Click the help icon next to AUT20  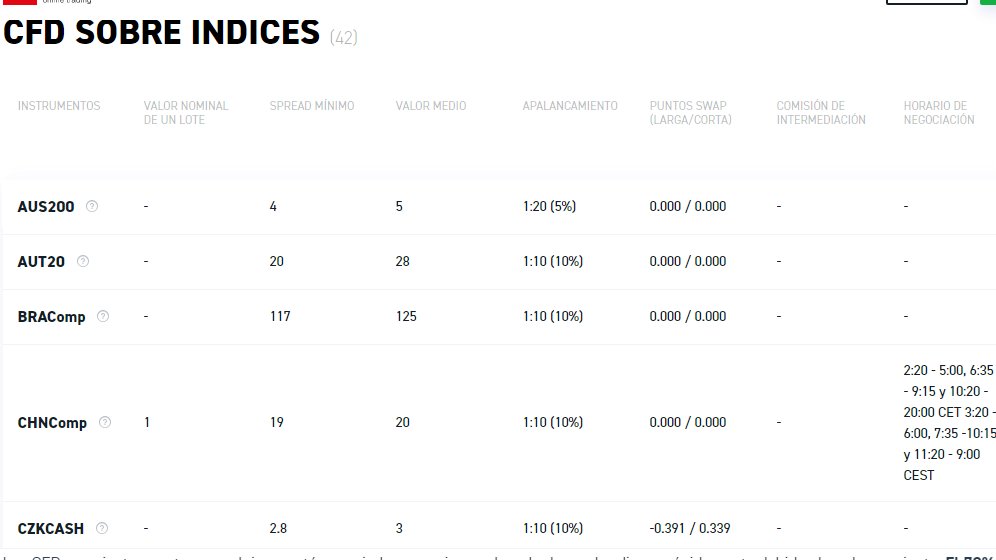[83, 261]
